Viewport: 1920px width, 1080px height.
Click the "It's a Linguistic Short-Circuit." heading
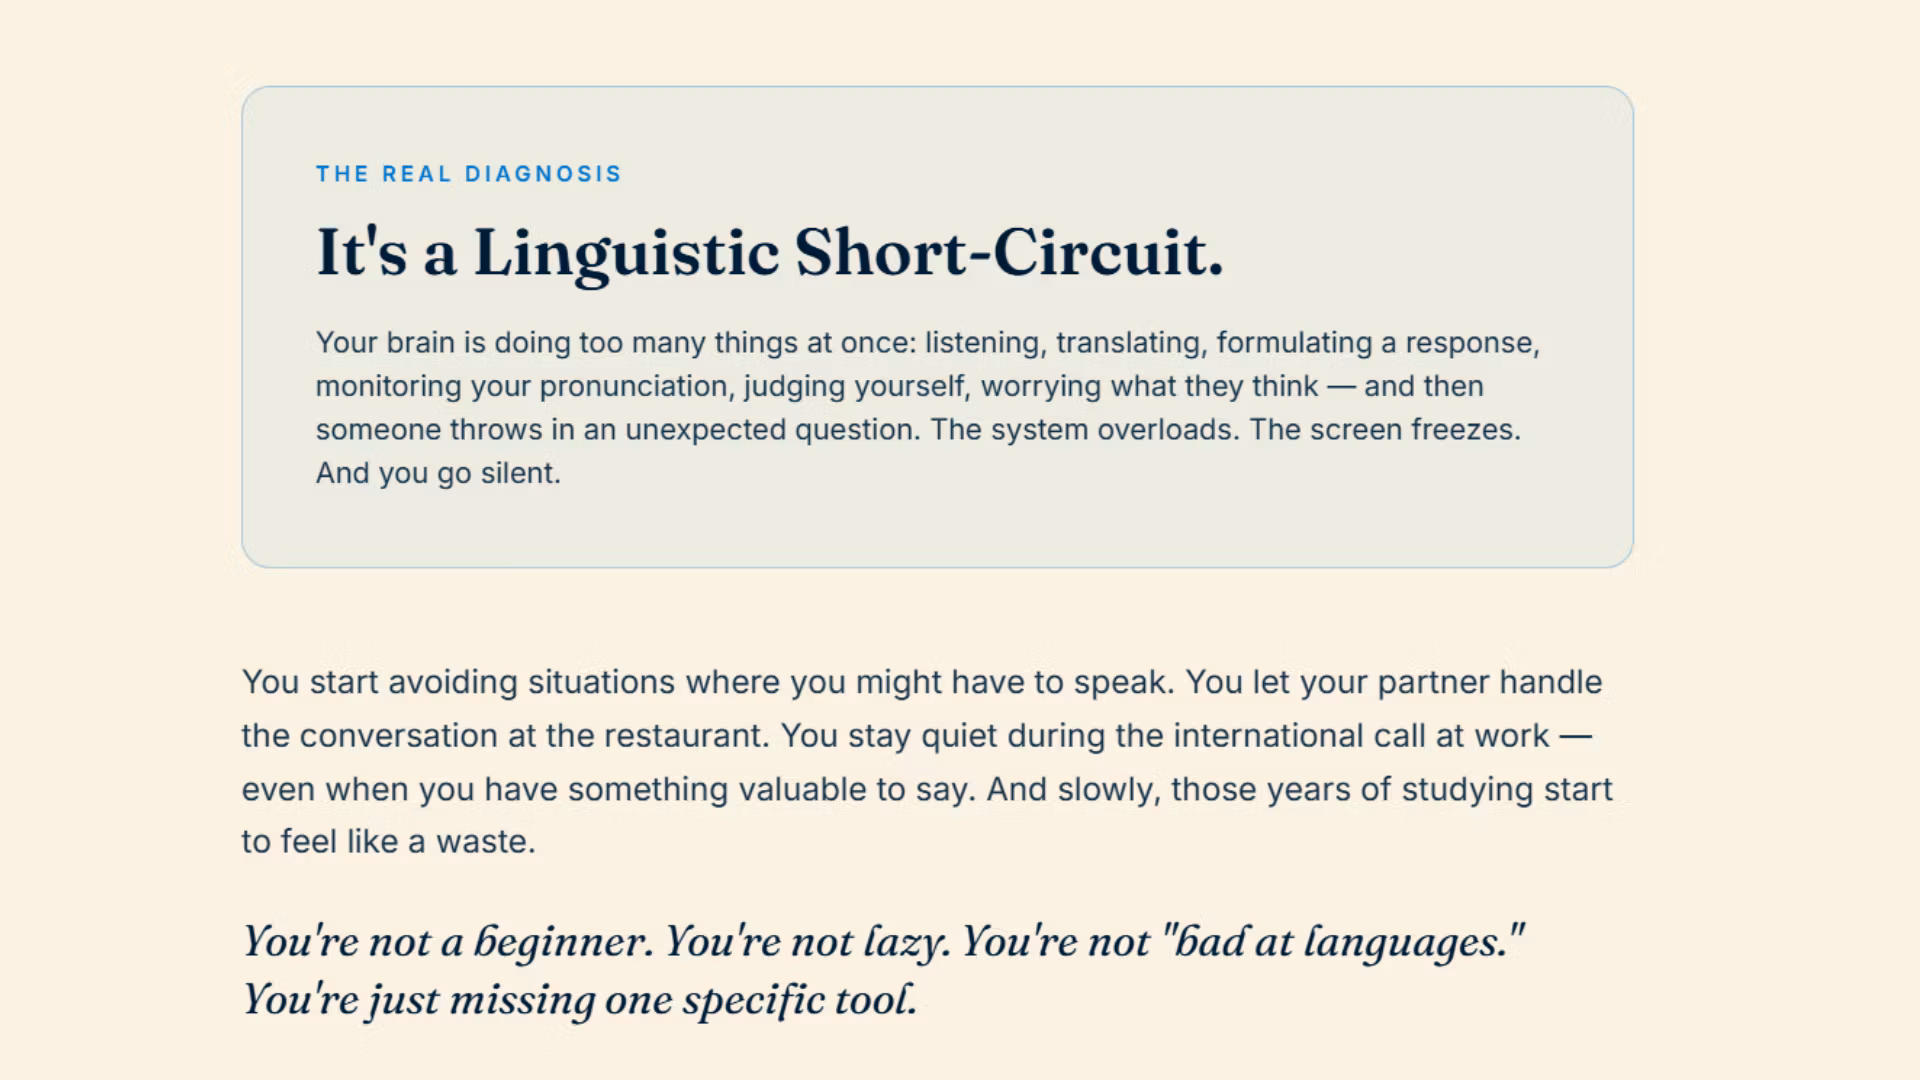770,253
